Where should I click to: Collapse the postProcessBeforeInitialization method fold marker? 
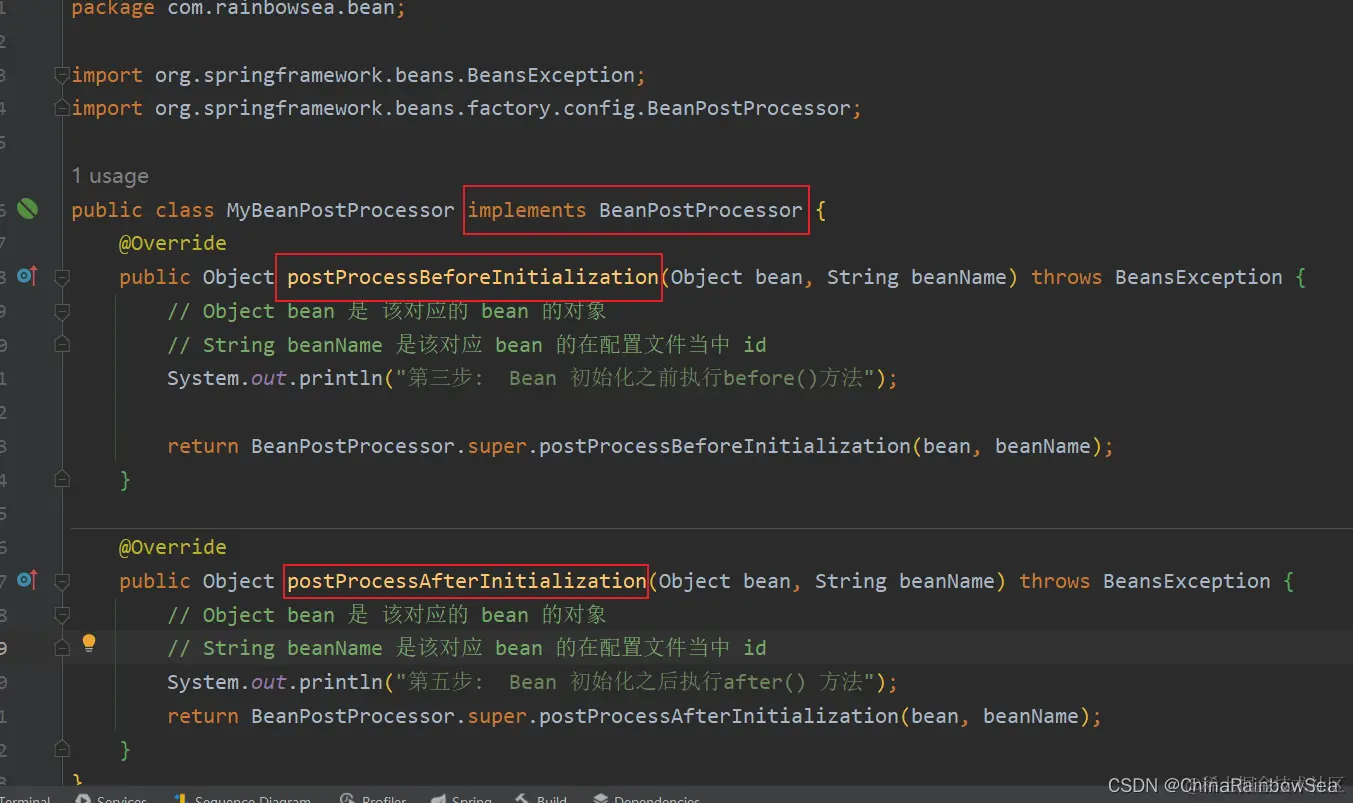pos(62,277)
